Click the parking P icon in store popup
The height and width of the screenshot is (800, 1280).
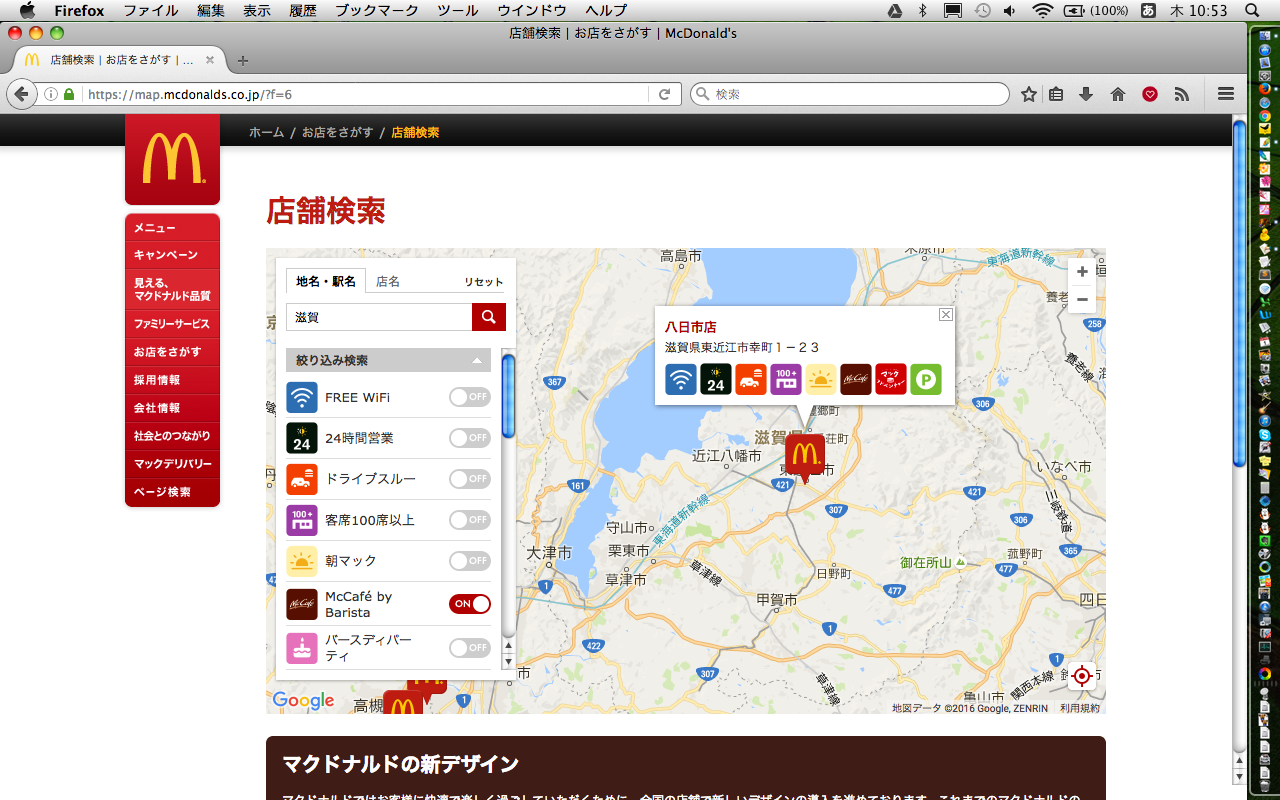(x=926, y=379)
